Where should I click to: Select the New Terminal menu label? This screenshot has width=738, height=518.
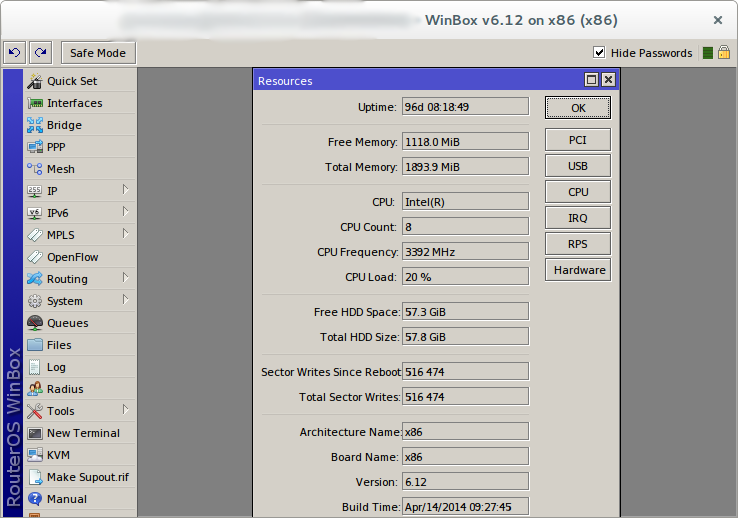pyautogui.click(x=83, y=433)
